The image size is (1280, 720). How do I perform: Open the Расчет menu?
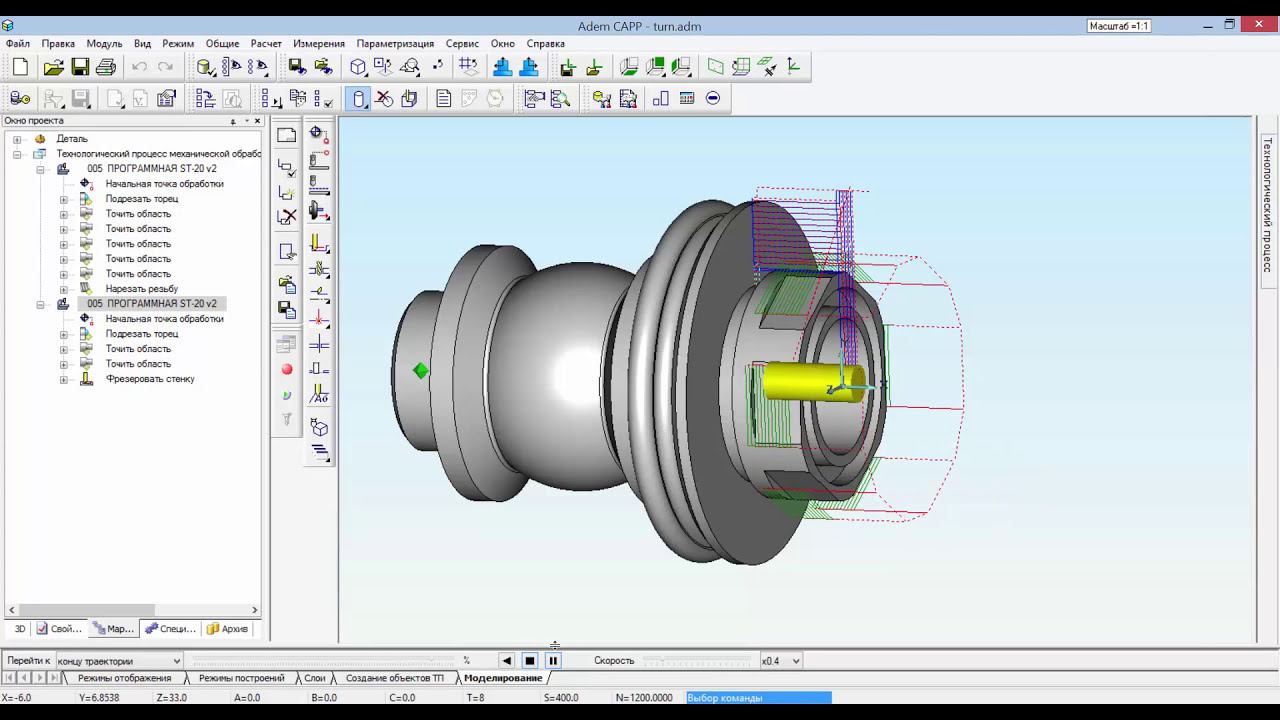266,44
